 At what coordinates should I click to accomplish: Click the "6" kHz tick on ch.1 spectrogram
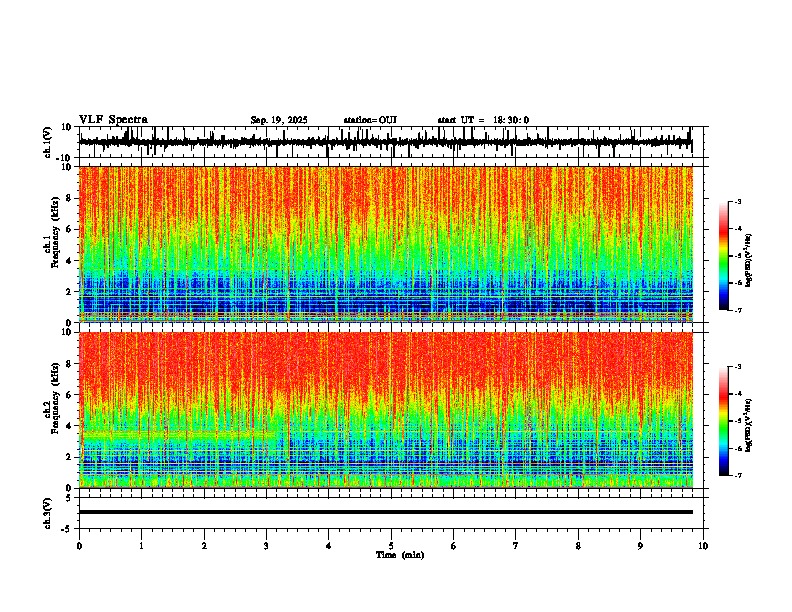click(x=71, y=229)
